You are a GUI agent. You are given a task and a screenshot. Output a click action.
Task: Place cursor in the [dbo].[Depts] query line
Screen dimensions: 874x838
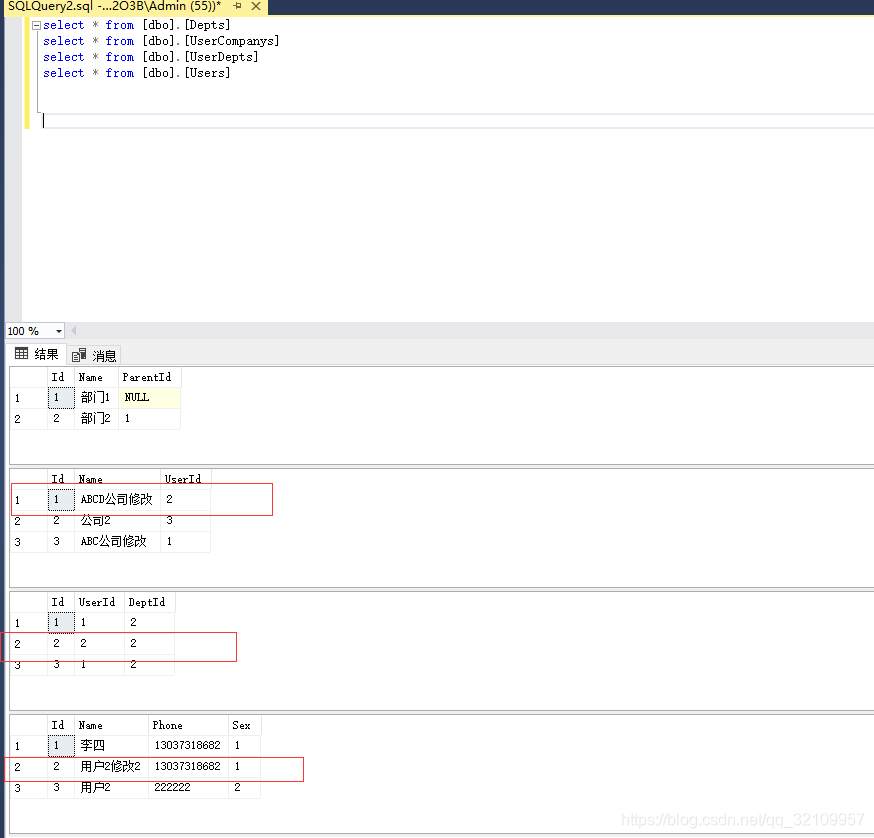point(137,25)
